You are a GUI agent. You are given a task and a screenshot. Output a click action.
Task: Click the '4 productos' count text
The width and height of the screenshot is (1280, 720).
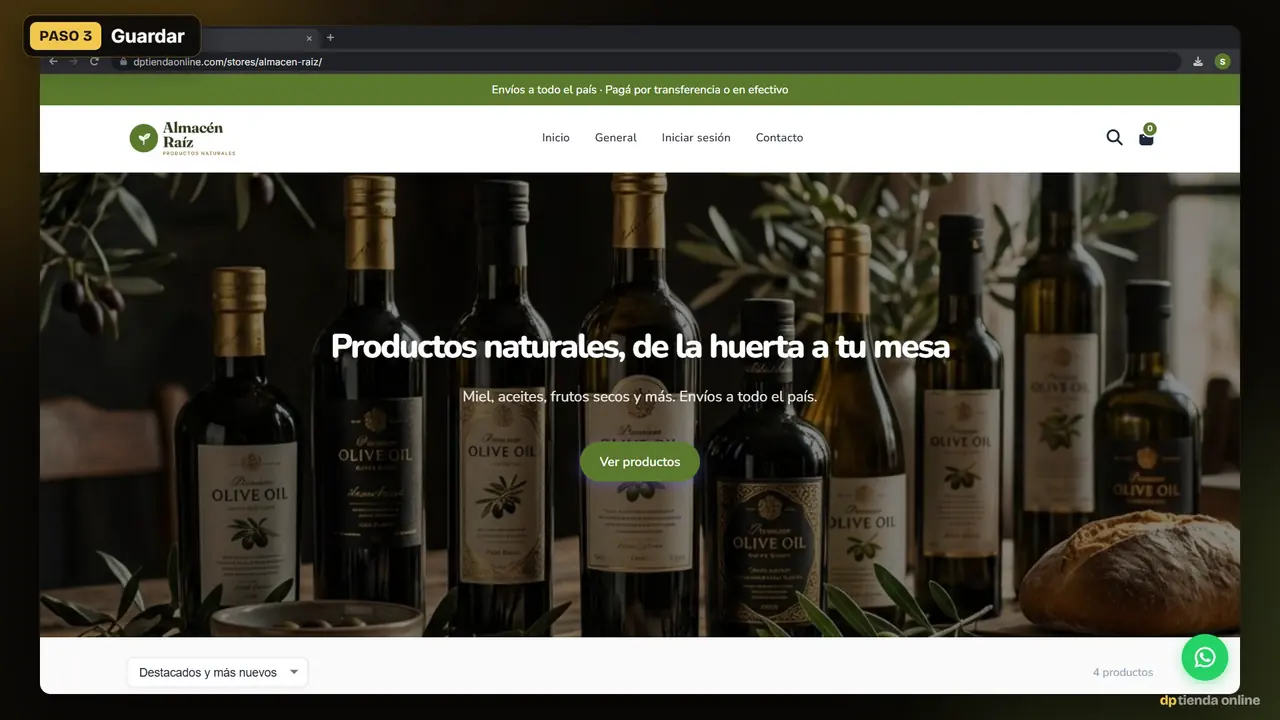1123,673
